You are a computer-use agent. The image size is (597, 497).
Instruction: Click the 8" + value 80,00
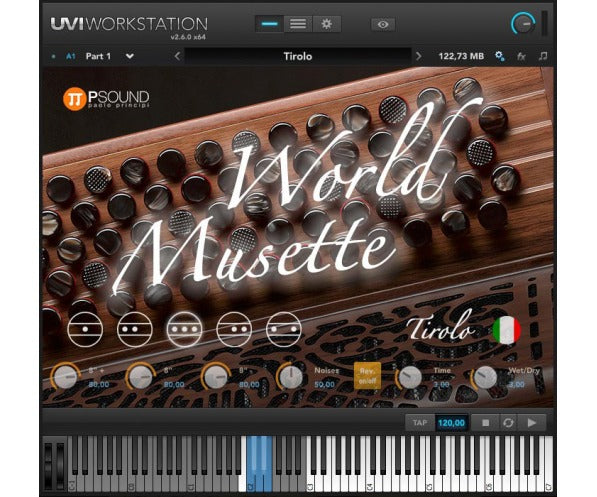99,384
